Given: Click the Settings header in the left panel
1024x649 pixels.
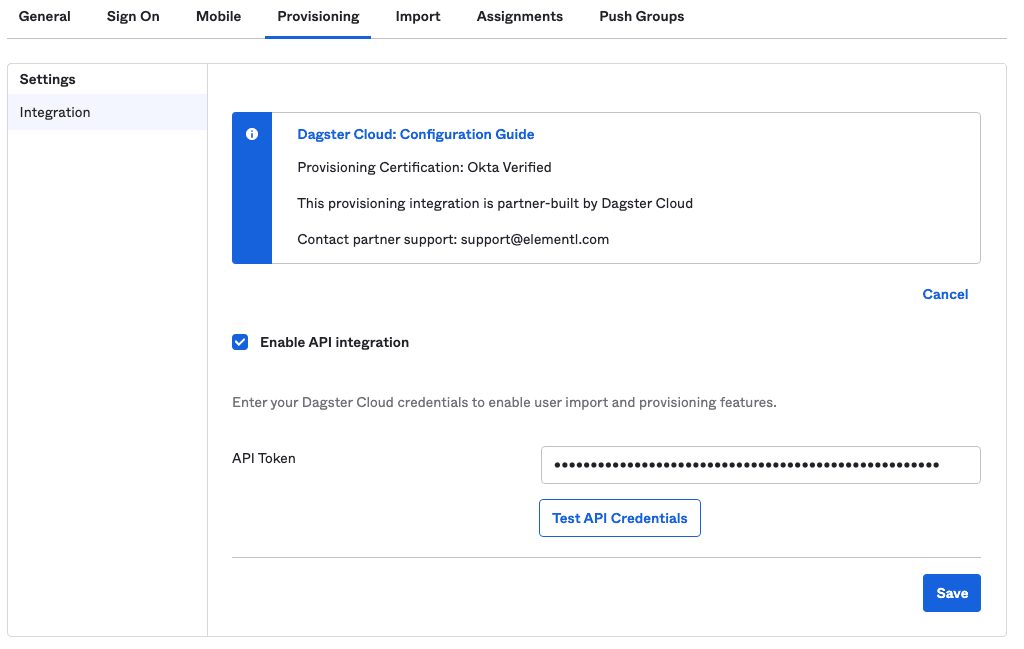Looking at the screenshot, I should tap(46, 79).
